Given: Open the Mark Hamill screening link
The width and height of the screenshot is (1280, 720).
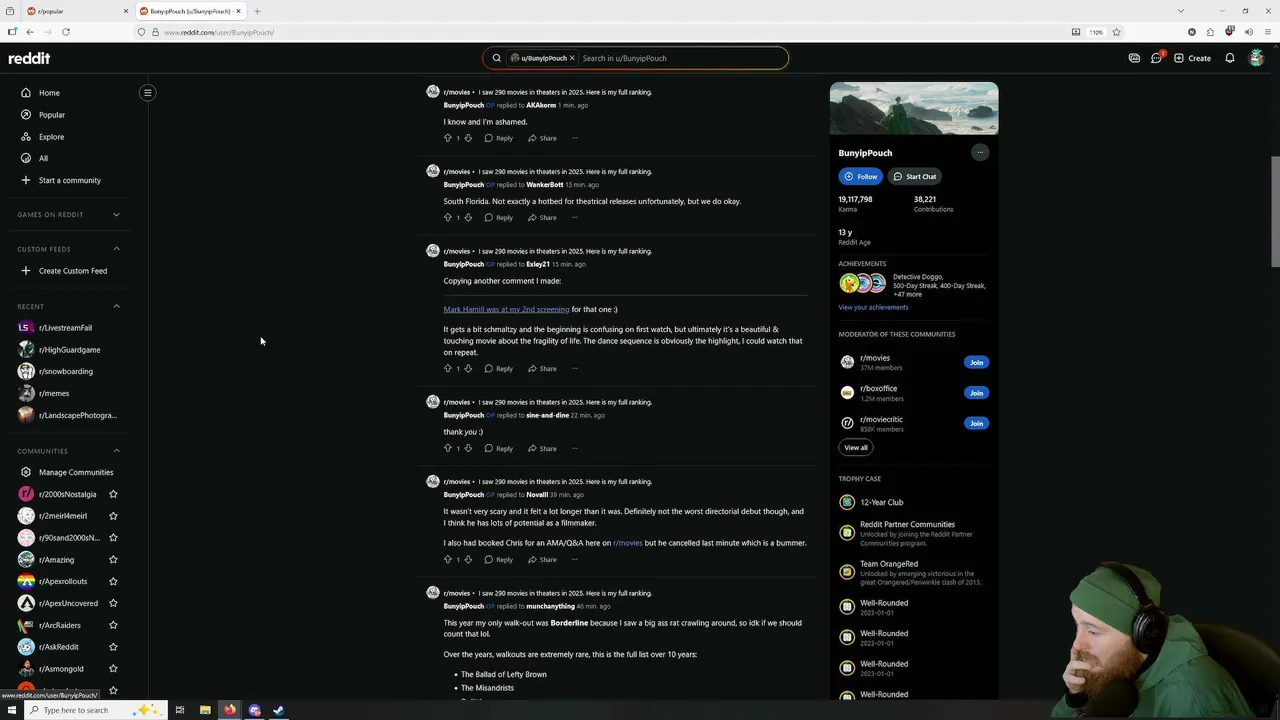Looking at the screenshot, I should point(506,310).
